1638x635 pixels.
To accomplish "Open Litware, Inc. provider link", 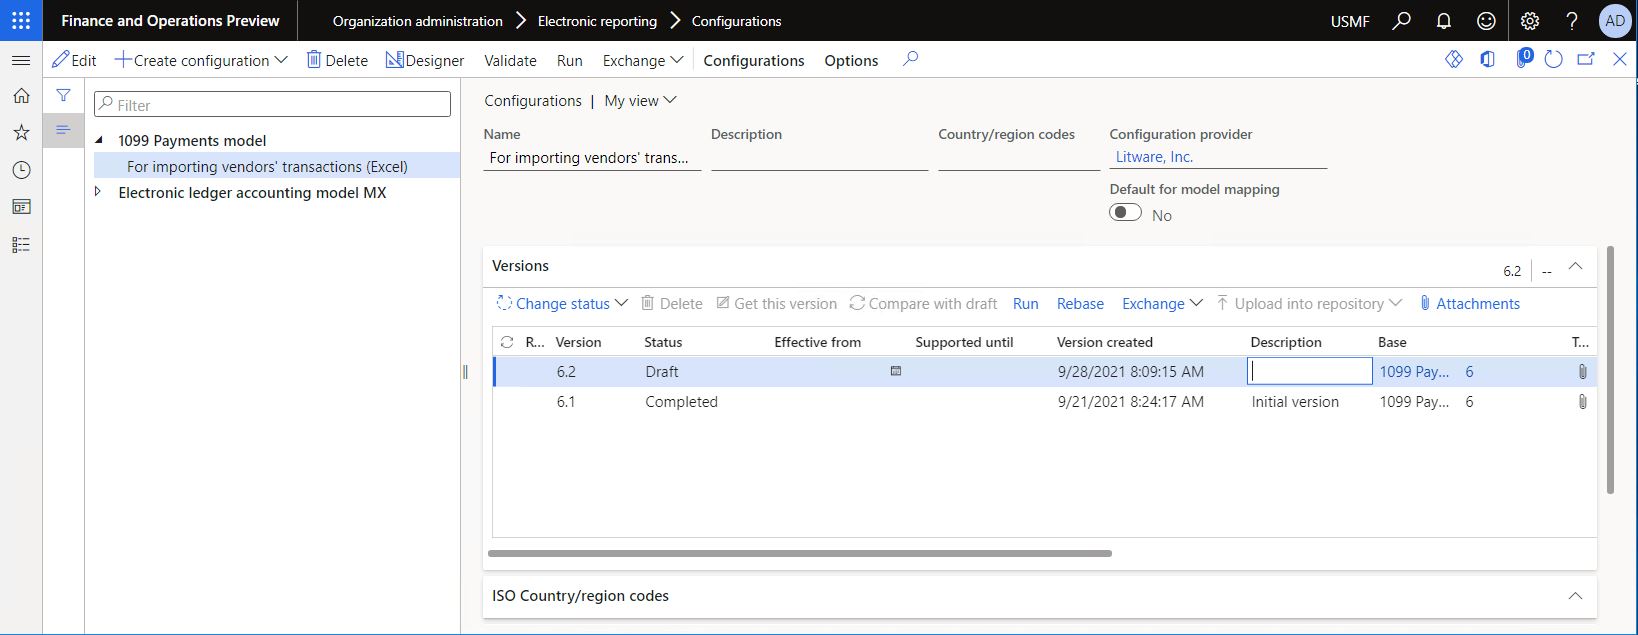I will click(1154, 157).
